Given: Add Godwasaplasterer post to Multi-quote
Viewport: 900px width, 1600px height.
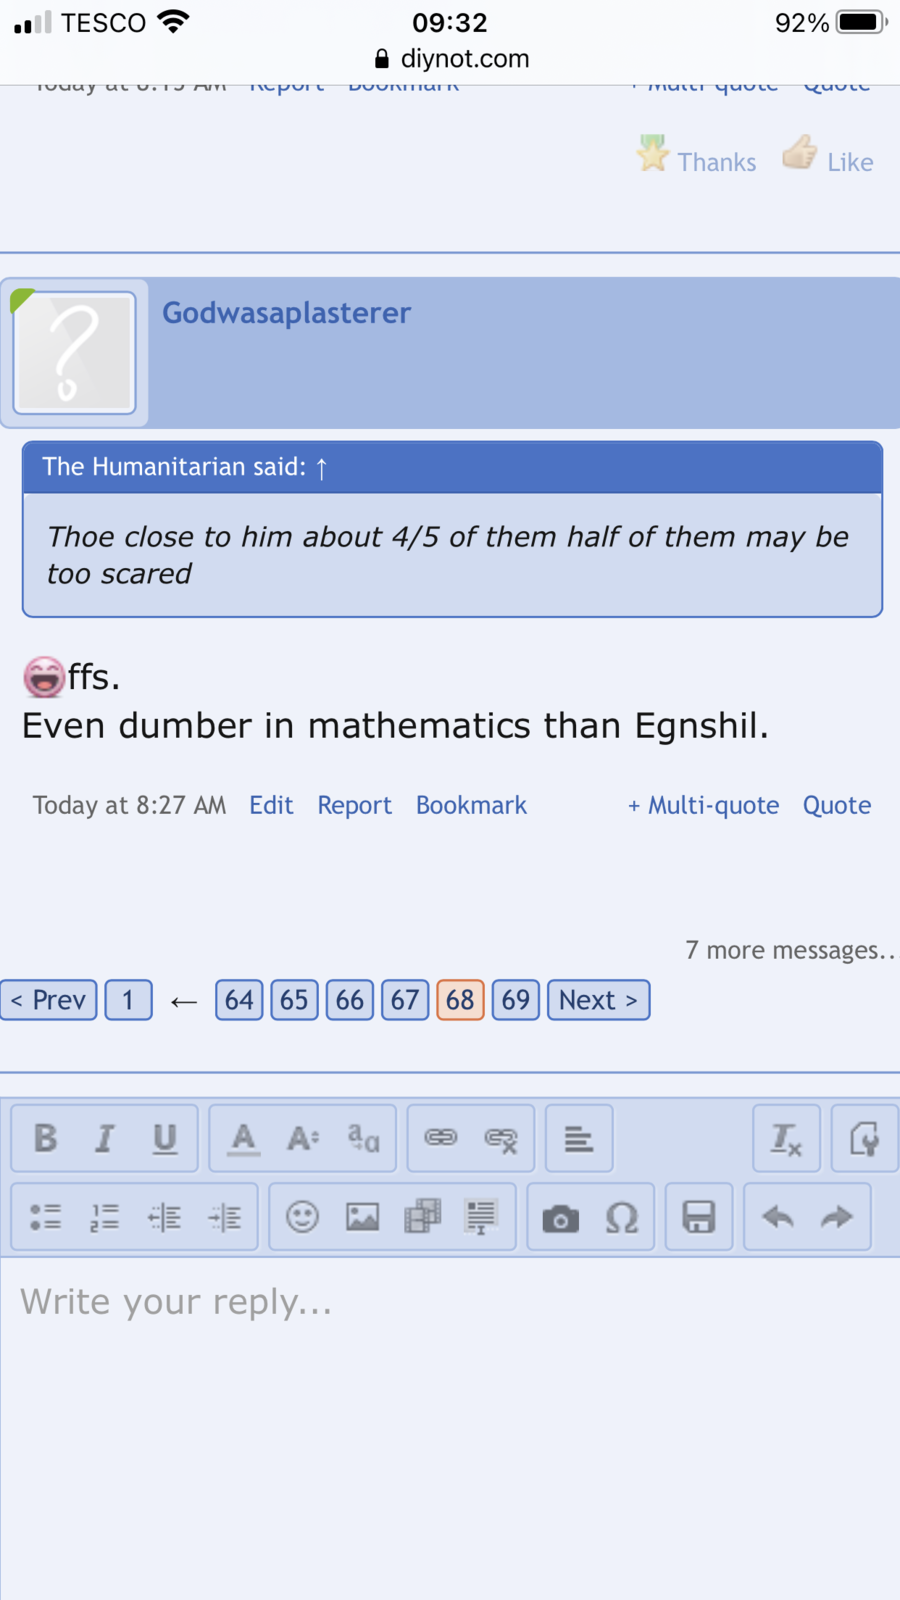Looking at the screenshot, I should tap(703, 805).
